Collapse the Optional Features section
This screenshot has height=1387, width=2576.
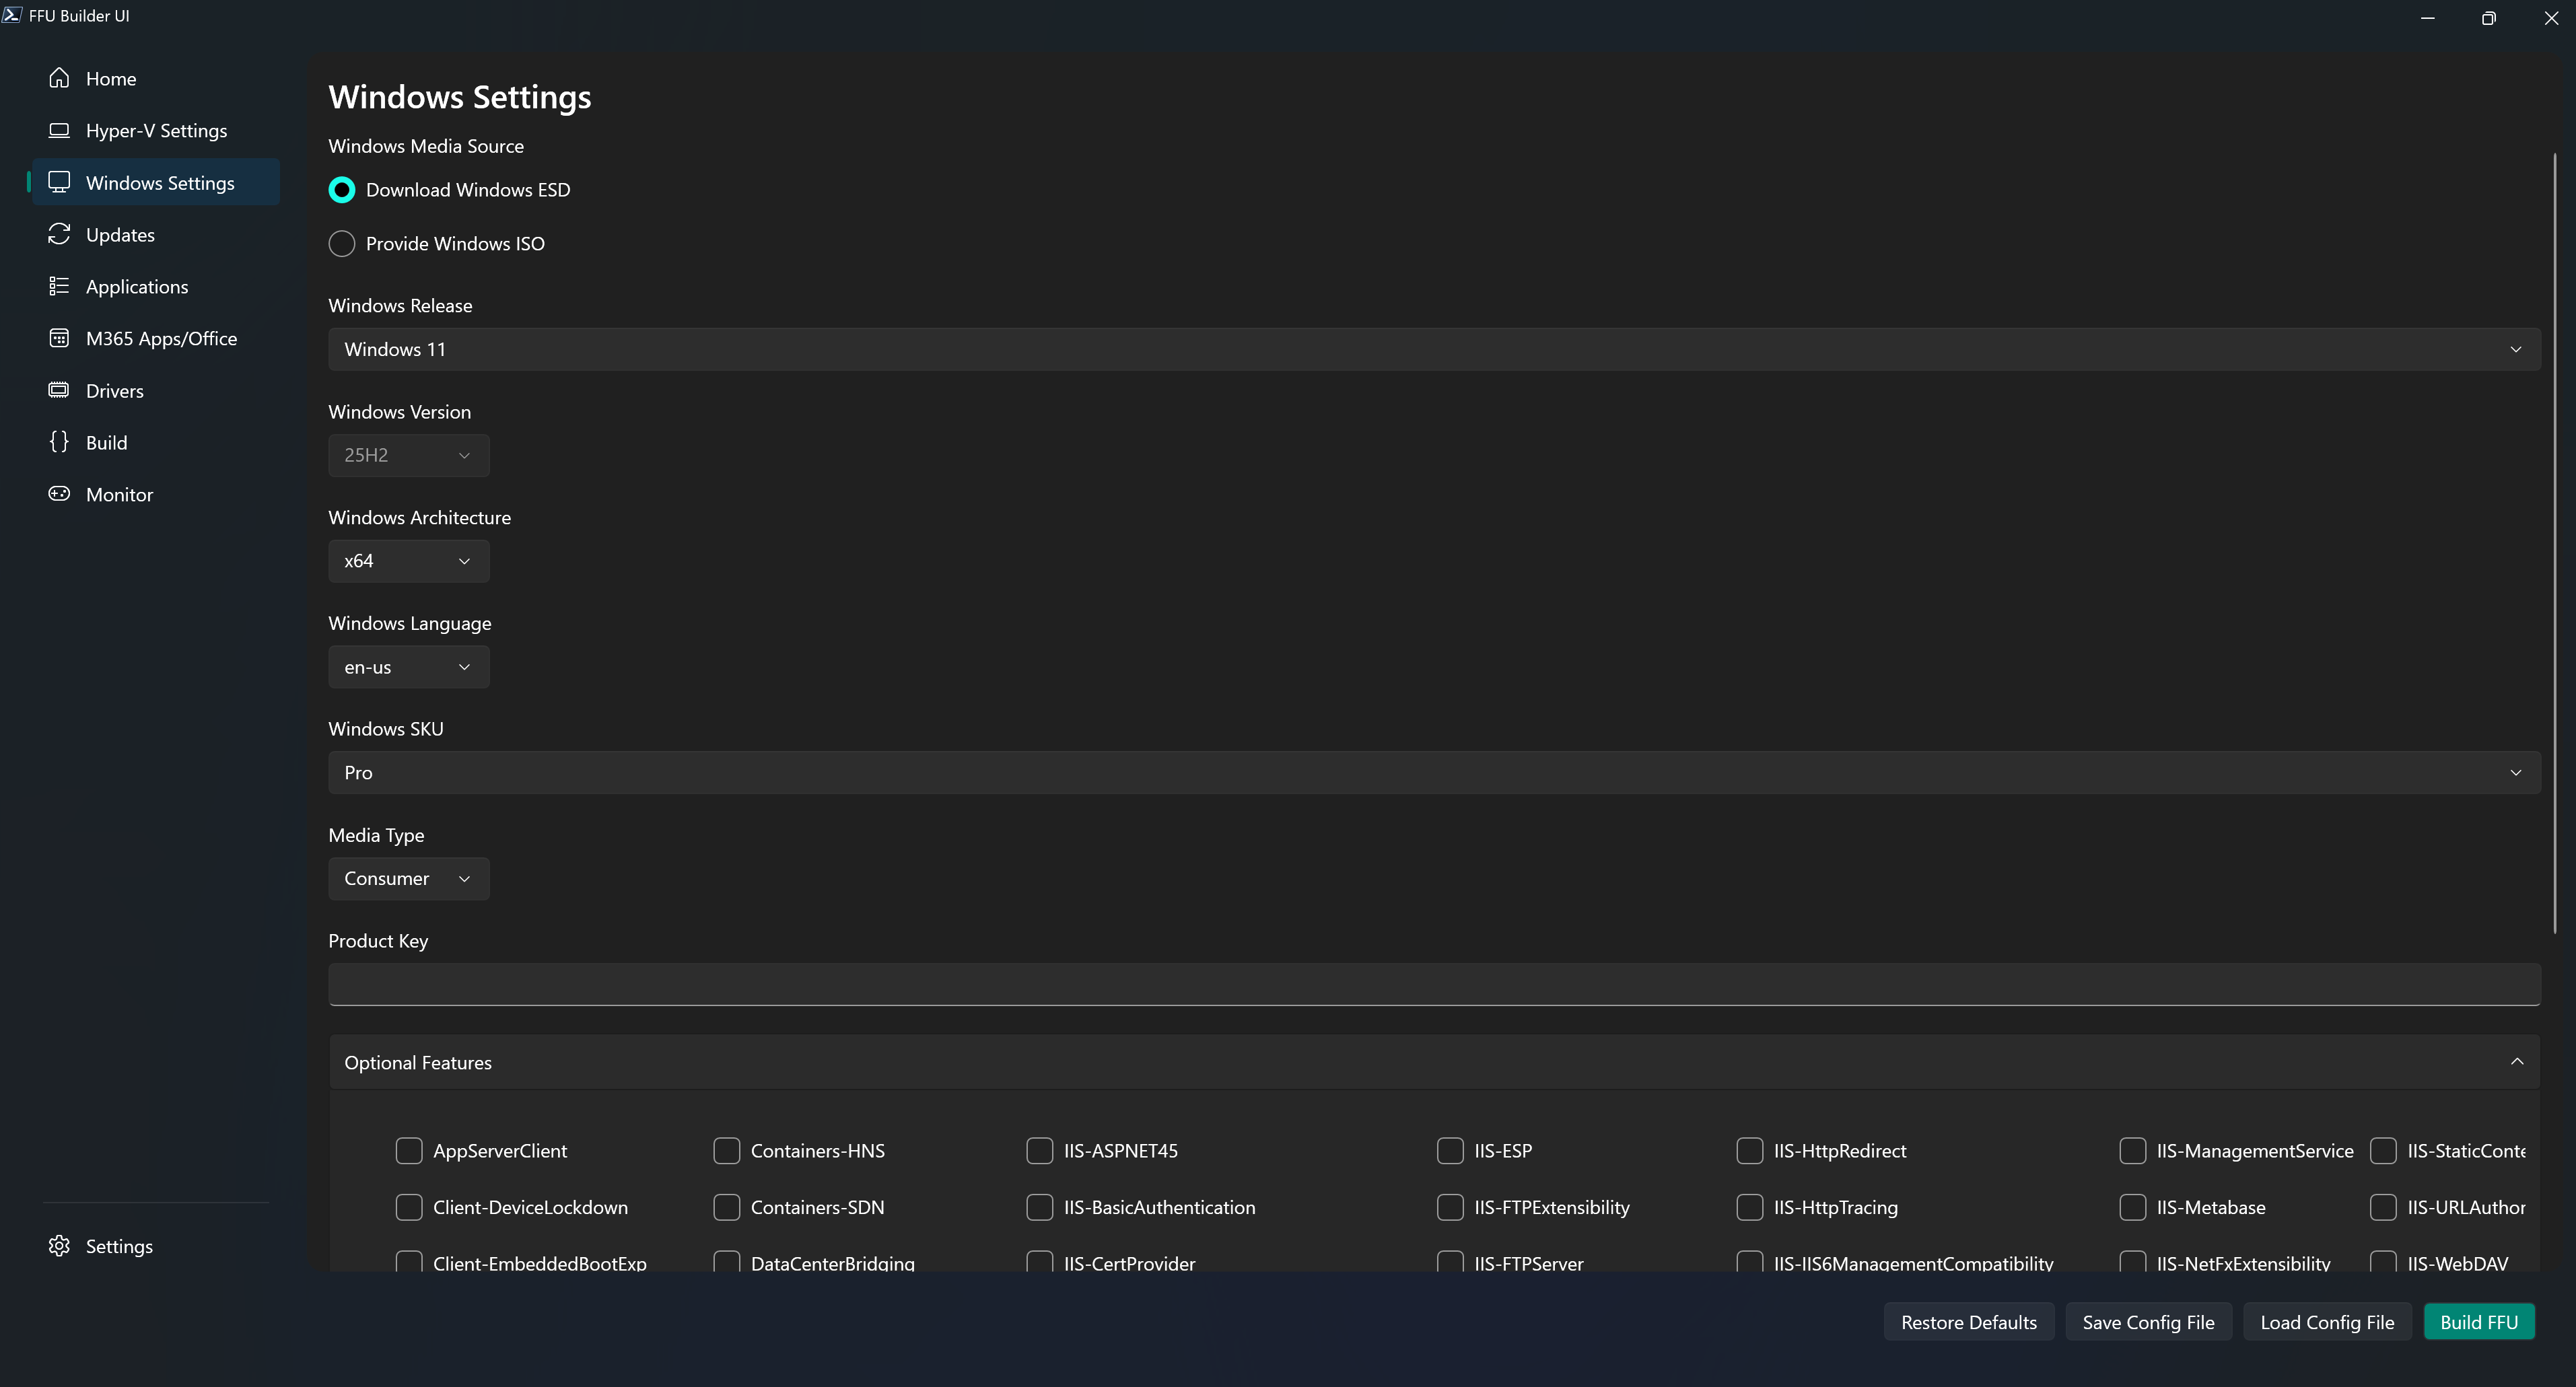[x=2517, y=1062]
